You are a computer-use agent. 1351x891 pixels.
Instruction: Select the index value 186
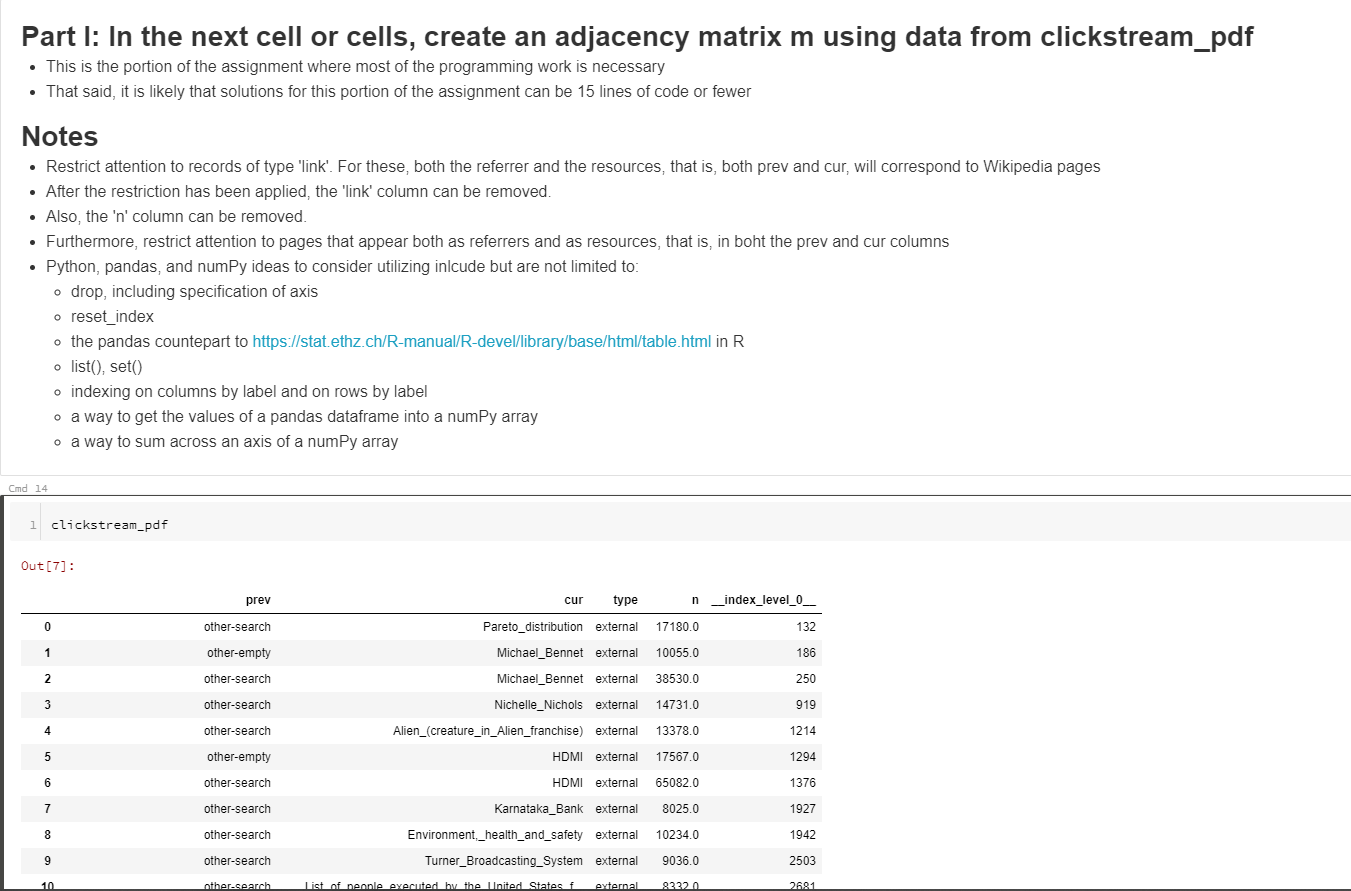(x=806, y=653)
